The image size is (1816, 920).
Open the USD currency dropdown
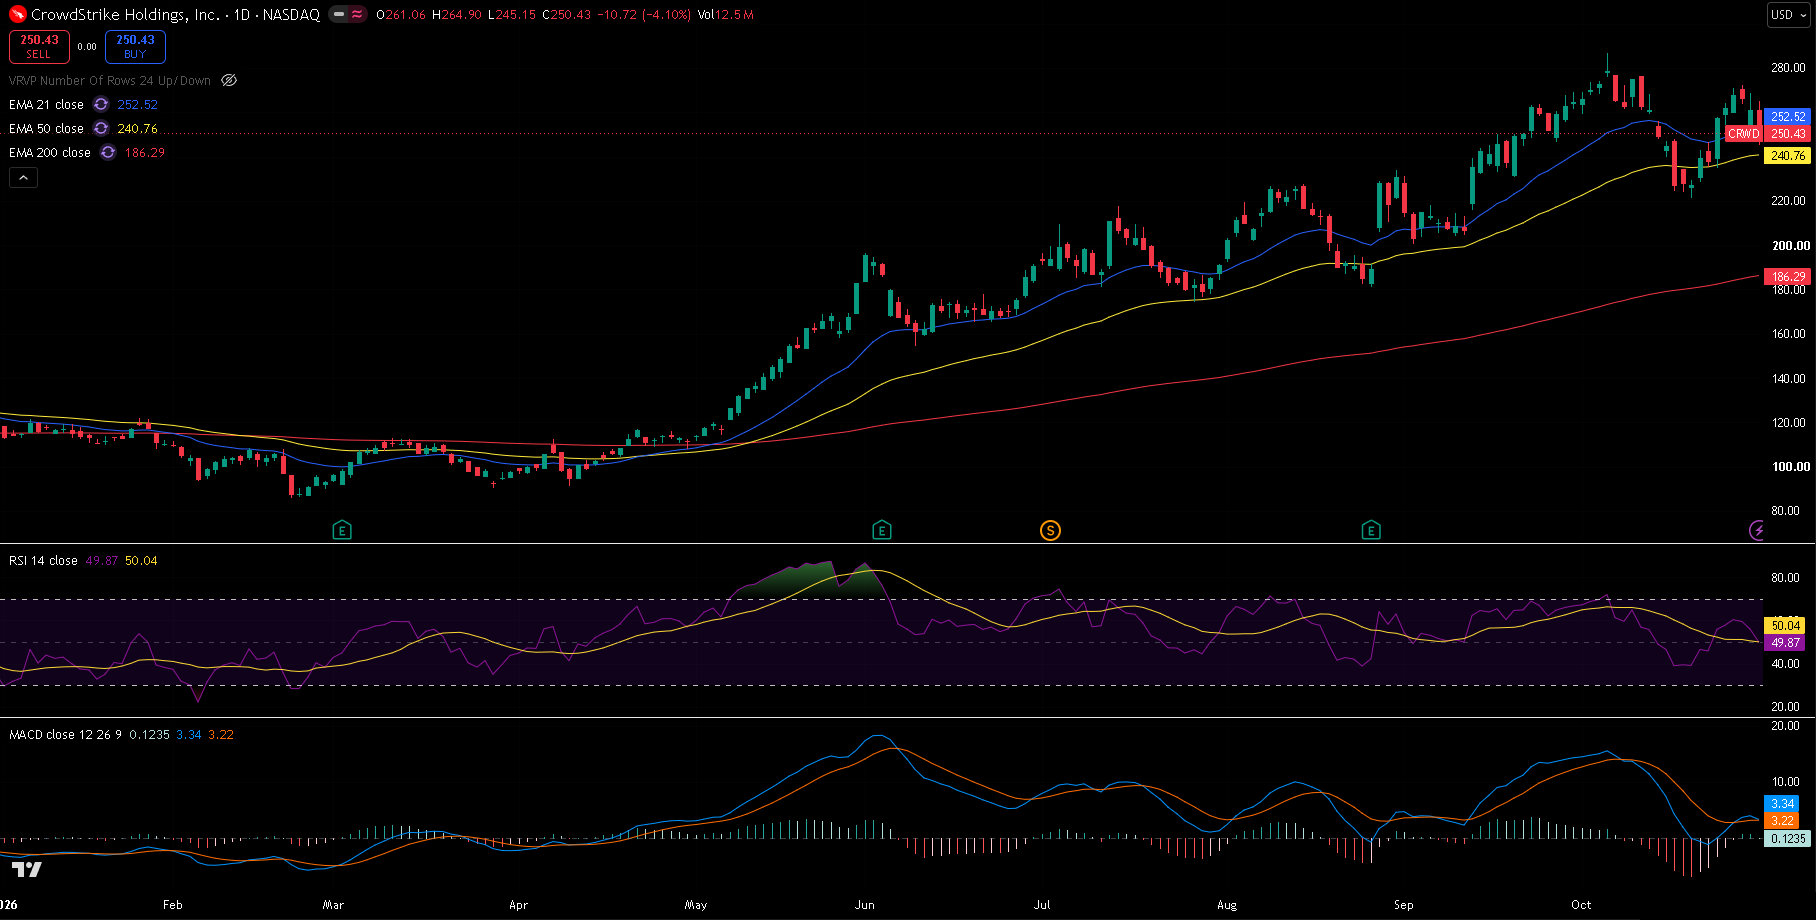(1788, 15)
